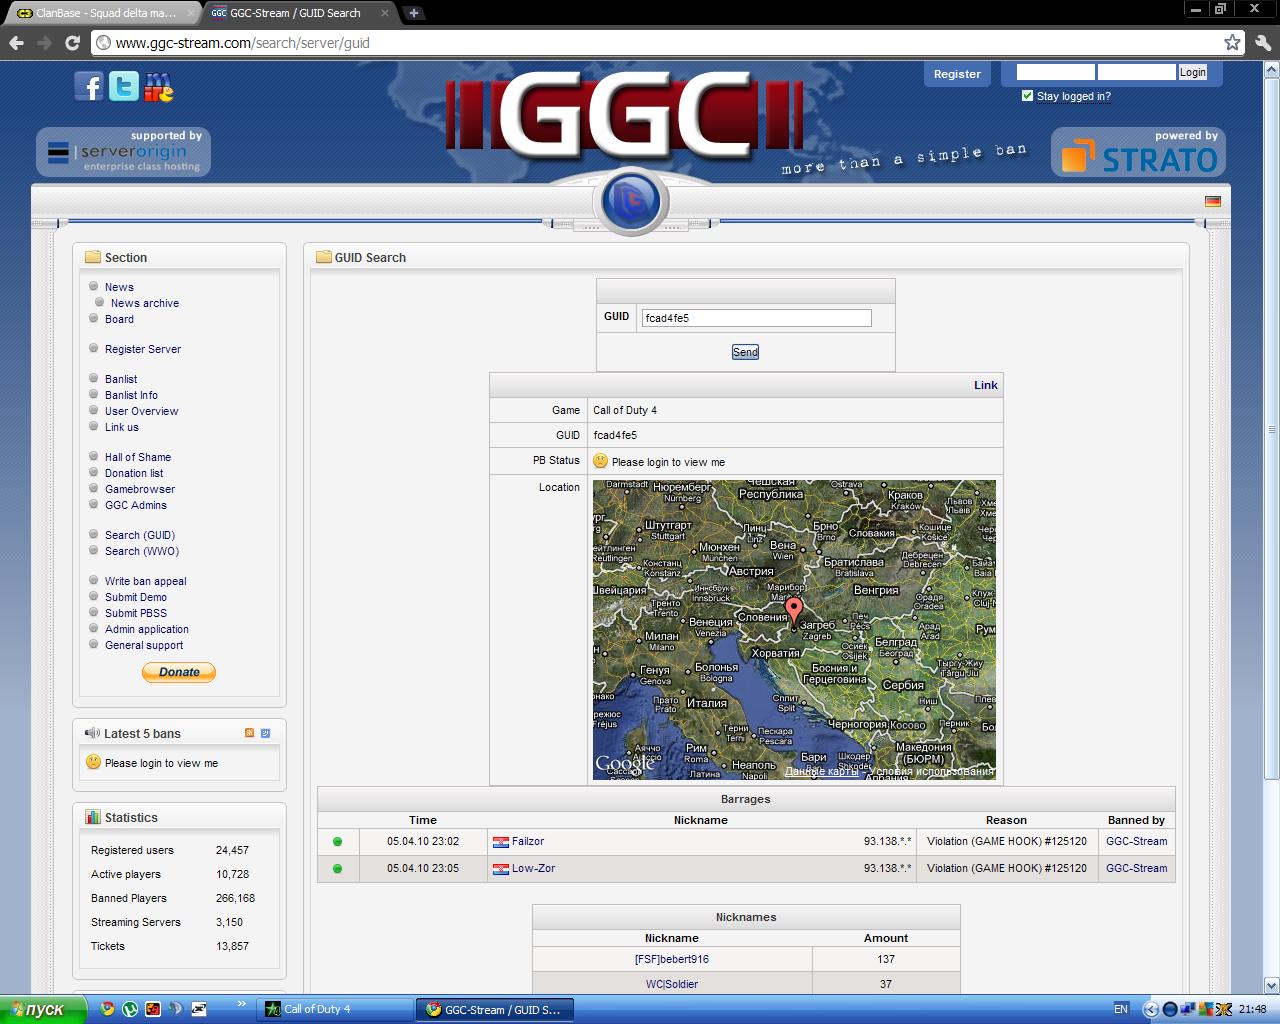Open Gamebrowser link in sidebar

click(140, 489)
